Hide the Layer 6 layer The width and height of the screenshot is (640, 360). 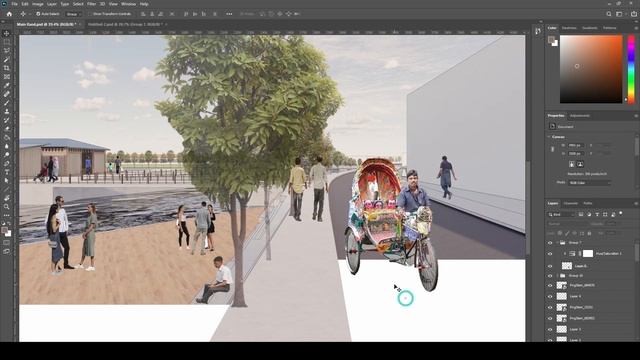point(550,266)
